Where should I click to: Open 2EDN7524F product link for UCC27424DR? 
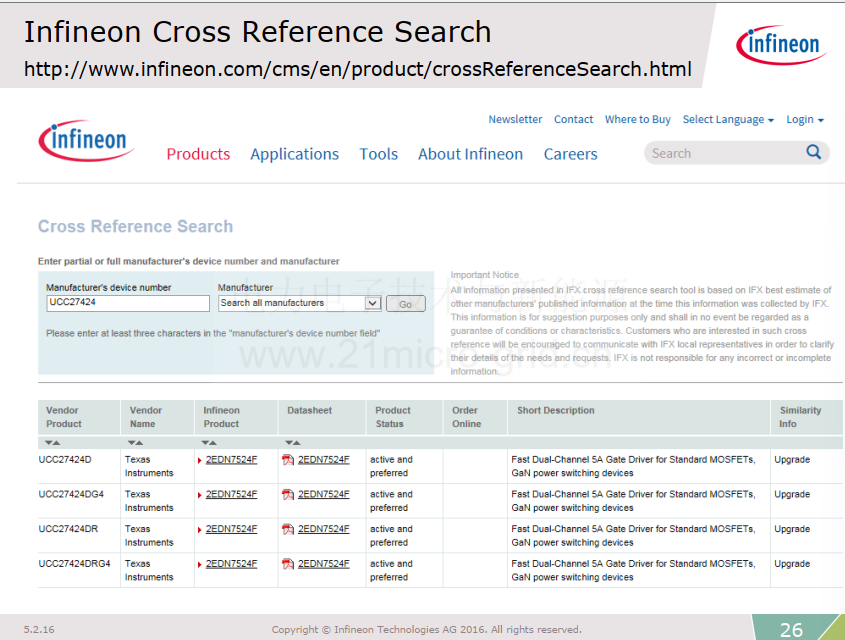coord(231,529)
